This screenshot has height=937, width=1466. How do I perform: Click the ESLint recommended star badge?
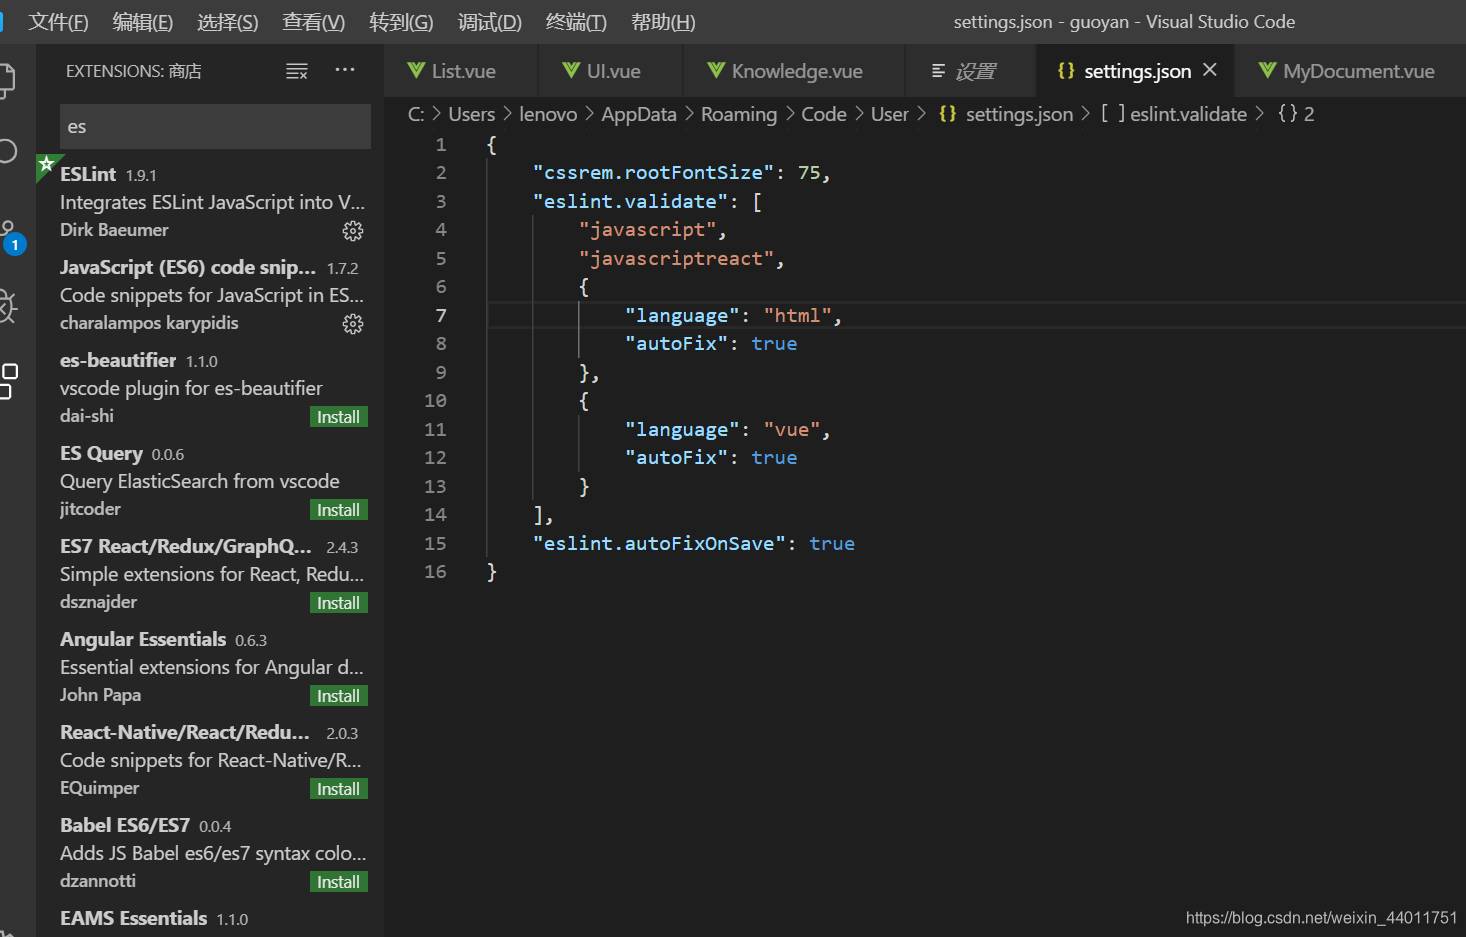pos(46,164)
